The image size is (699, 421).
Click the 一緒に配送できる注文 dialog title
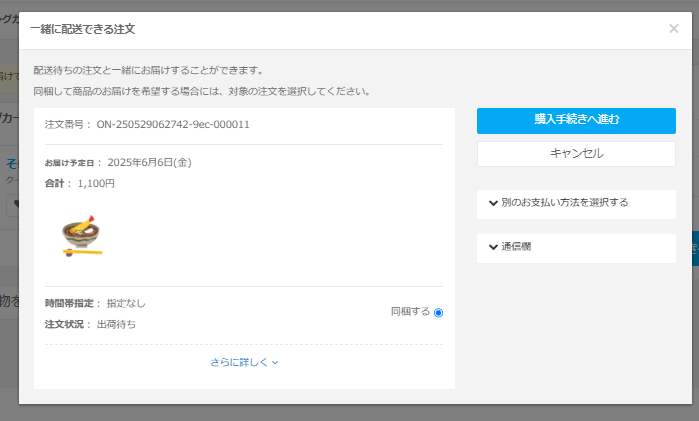(x=82, y=29)
